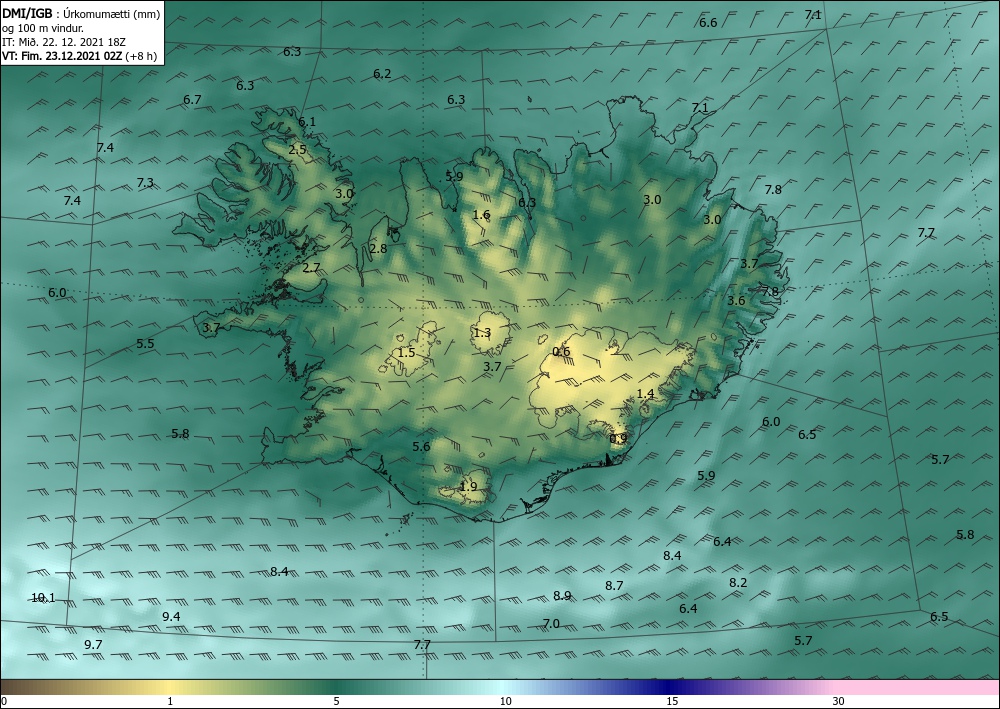Click the 2.8 value label
The image size is (1000, 709).
click(x=378, y=249)
